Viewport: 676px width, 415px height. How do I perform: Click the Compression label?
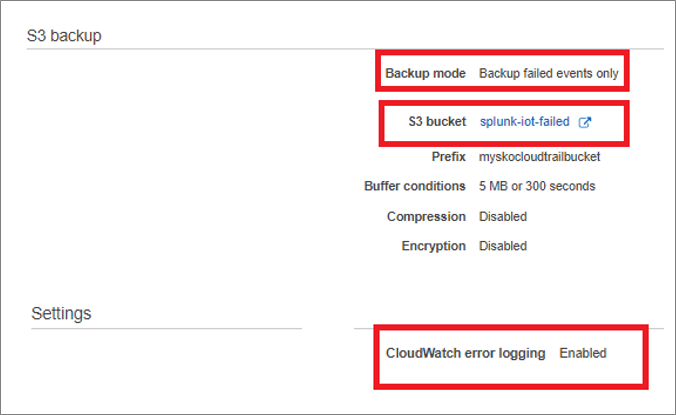click(426, 216)
